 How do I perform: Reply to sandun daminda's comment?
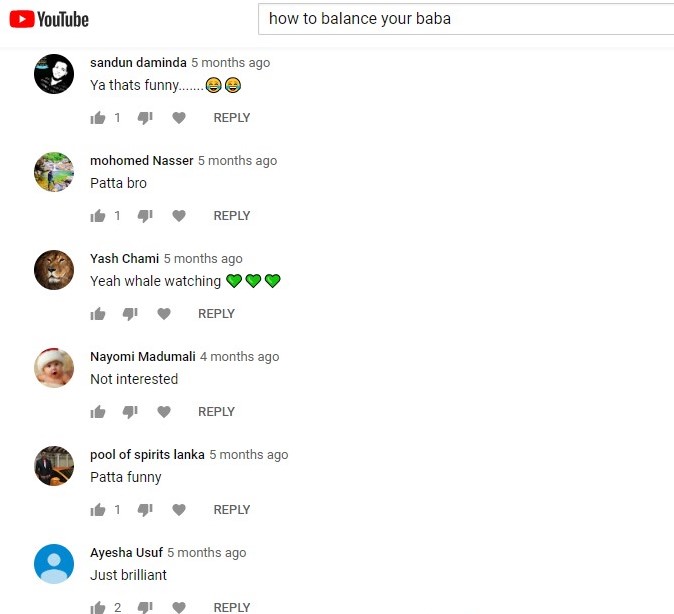(232, 118)
